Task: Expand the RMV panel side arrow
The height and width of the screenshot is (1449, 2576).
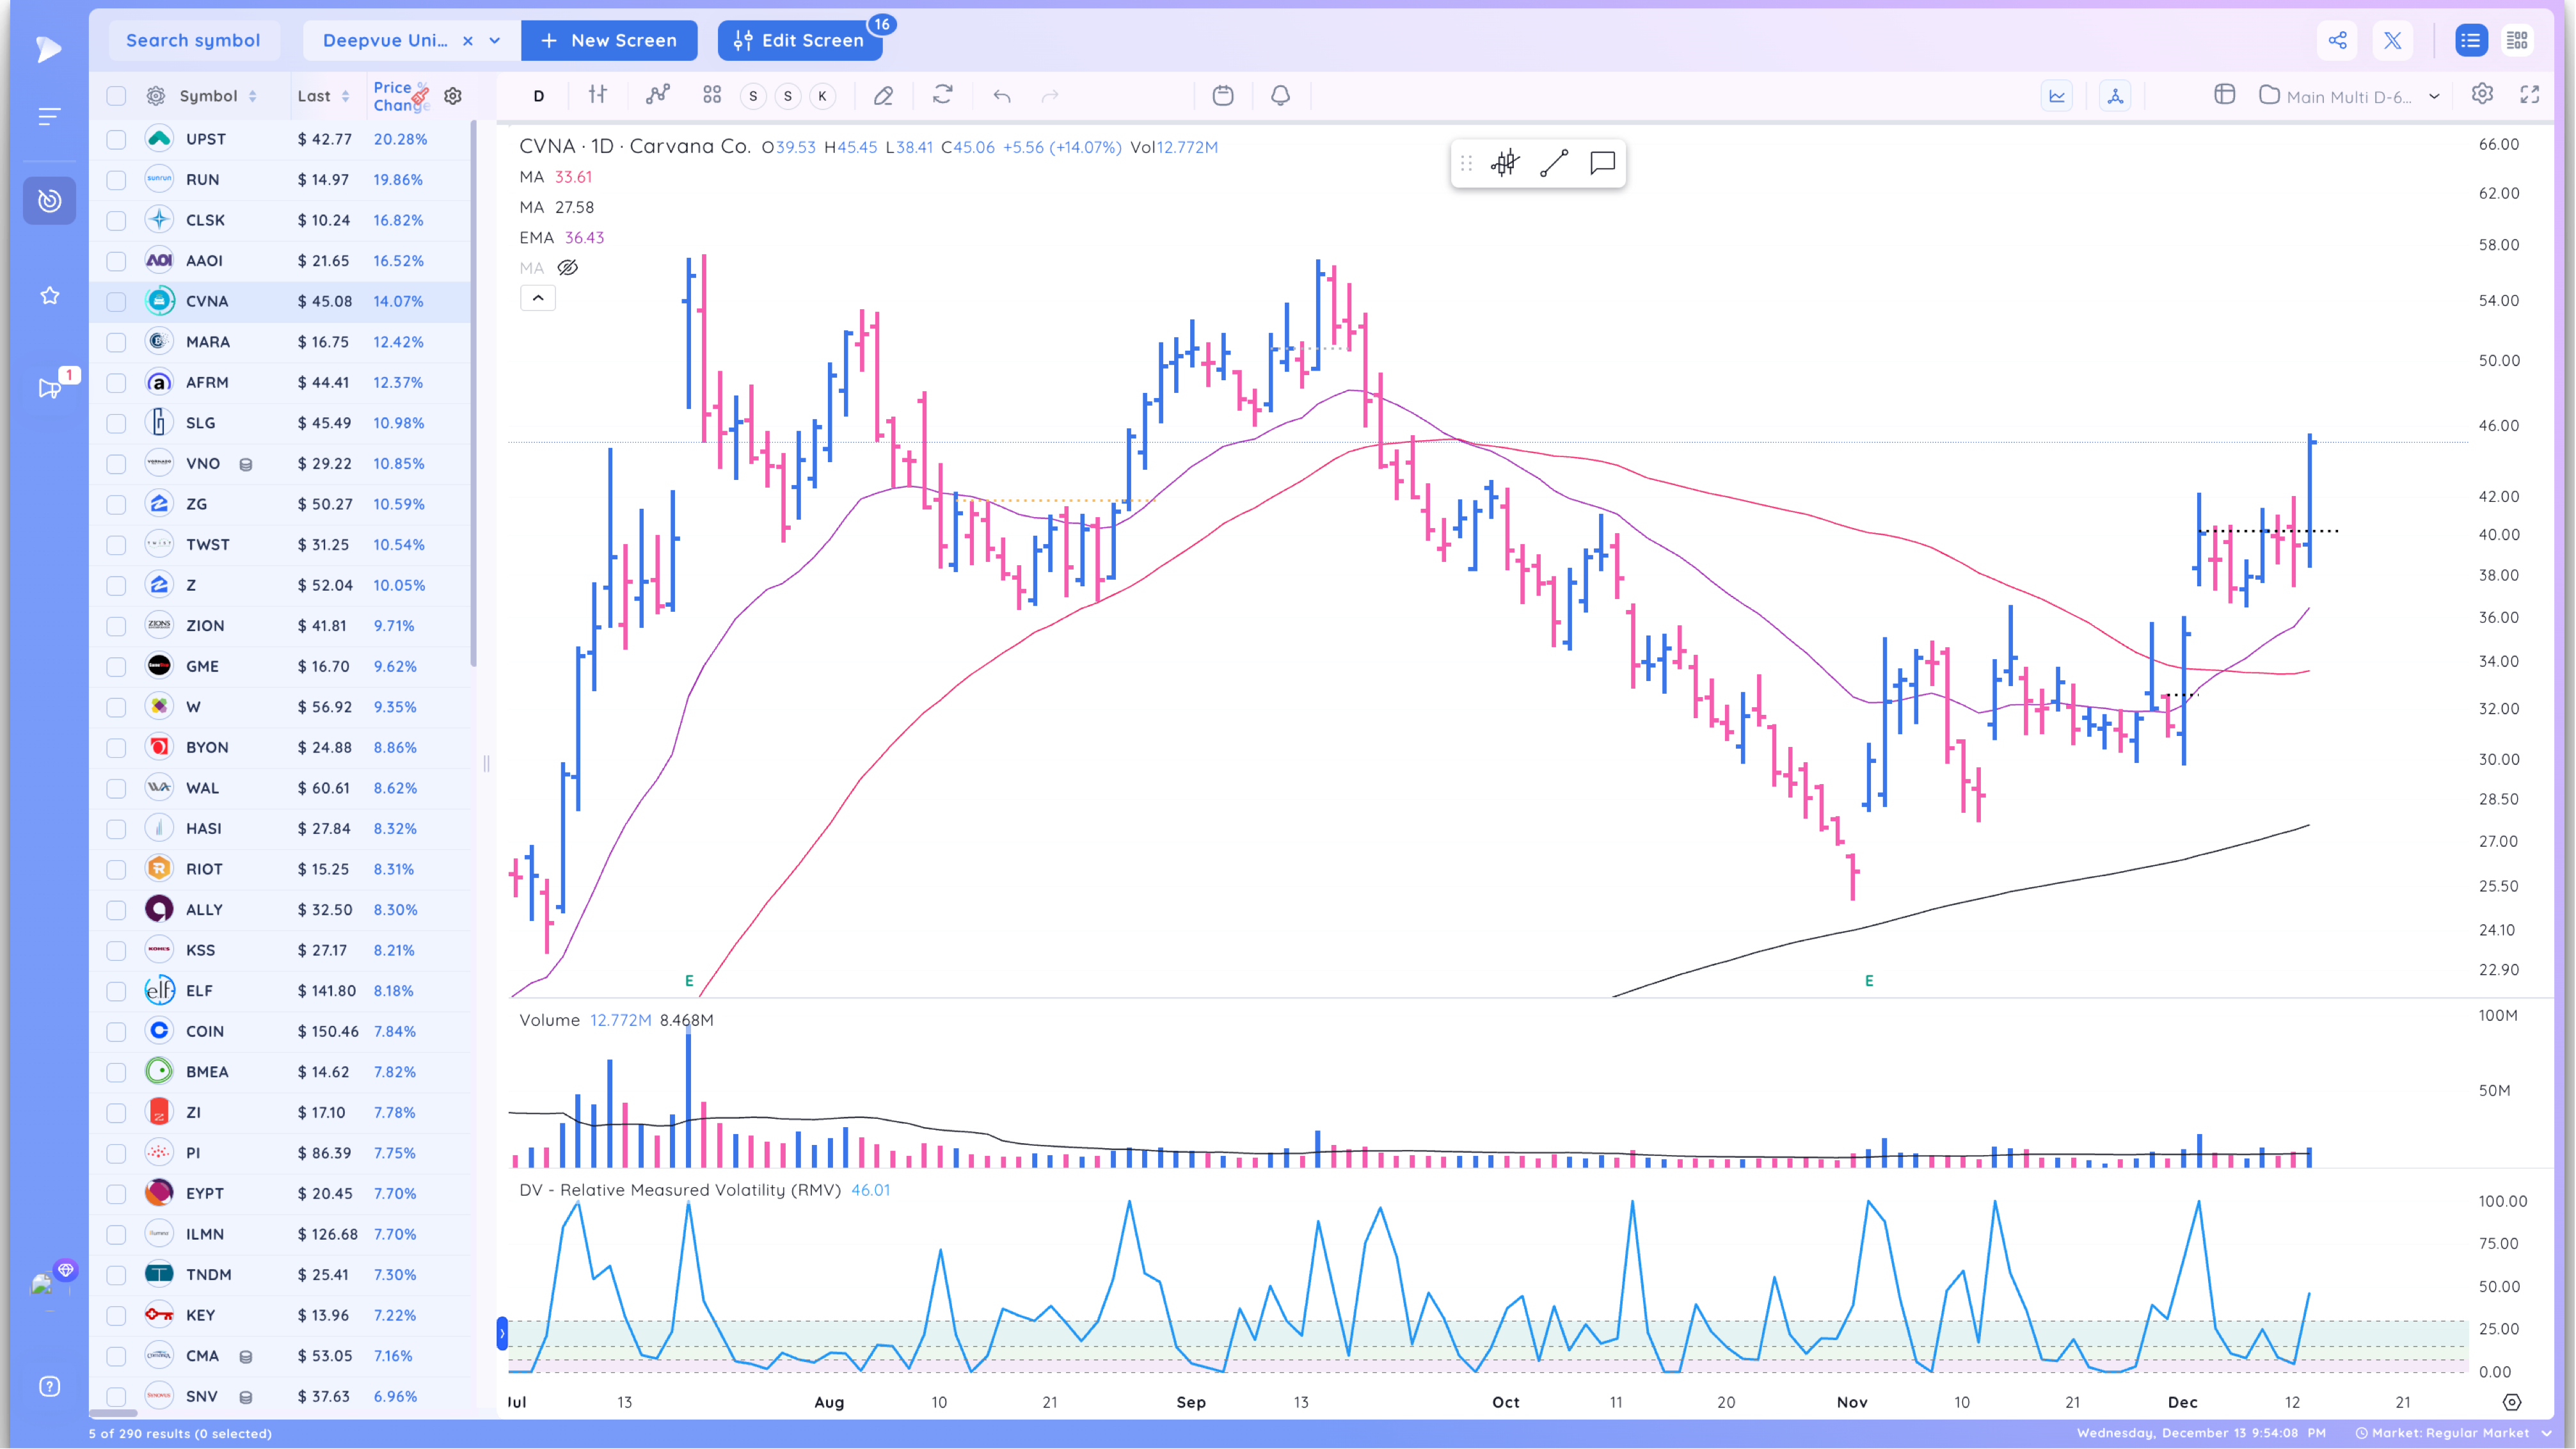Action: point(502,1333)
